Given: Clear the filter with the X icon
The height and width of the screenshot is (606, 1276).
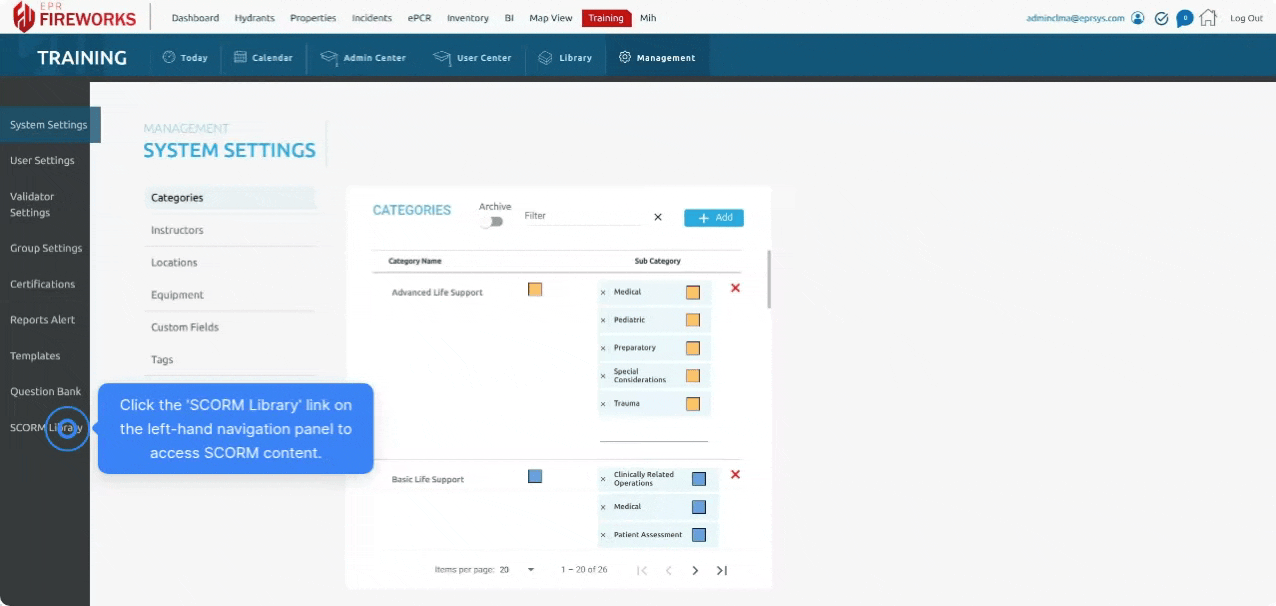Looking at the screenshot, I should point(658,217).
